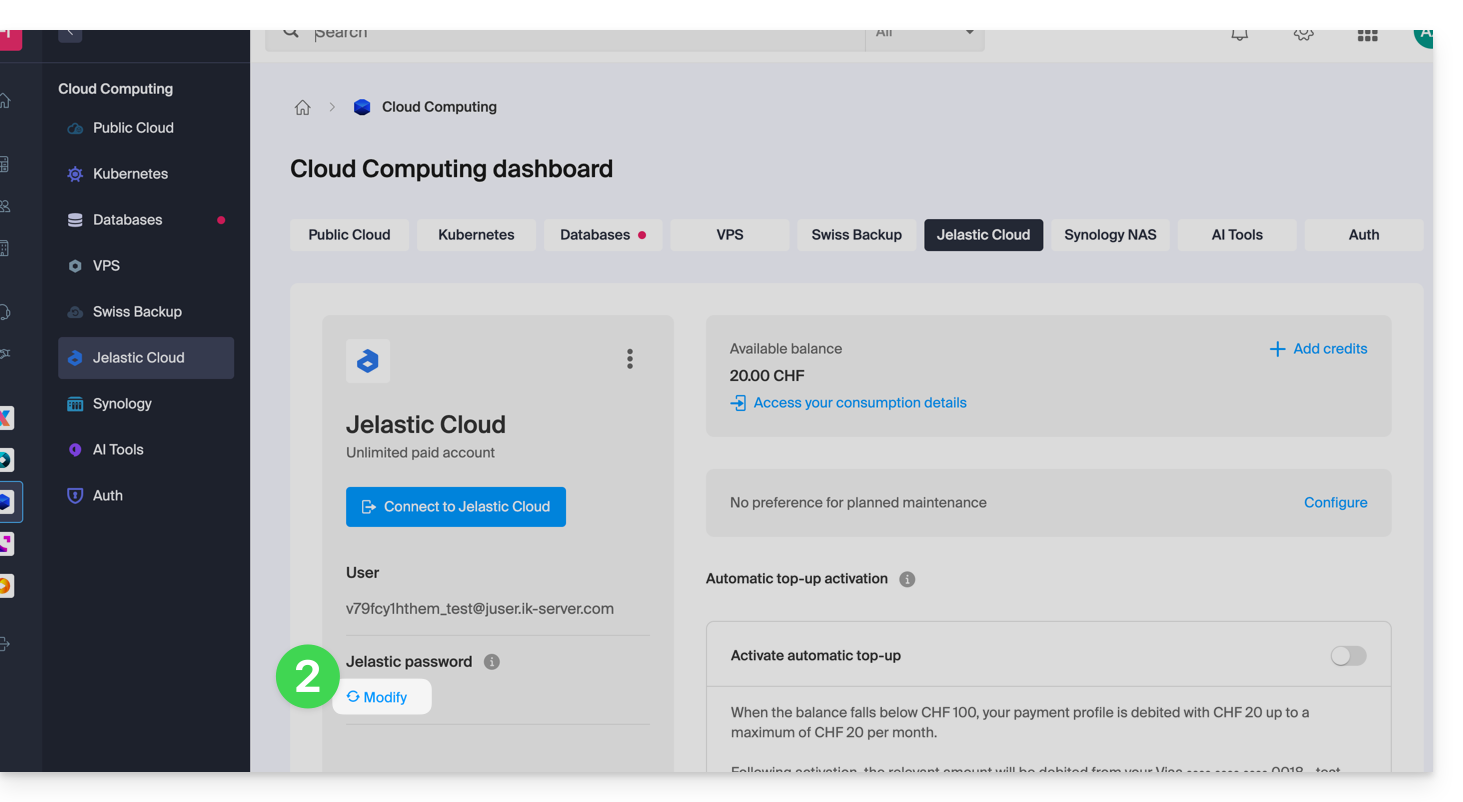Click the Search input field
This screenshot has width=1463, height=802.
[580, 36]
